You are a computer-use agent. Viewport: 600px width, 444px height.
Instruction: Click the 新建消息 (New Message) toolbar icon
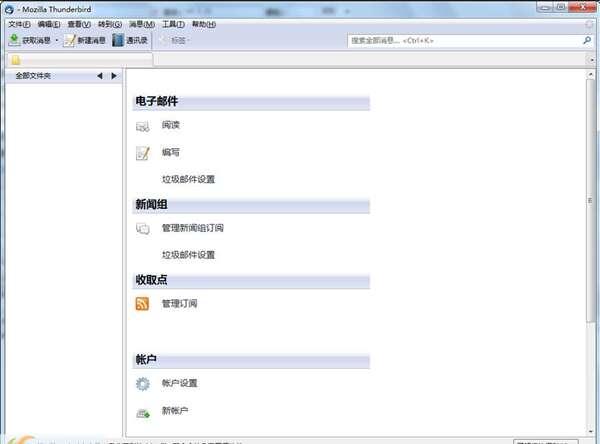click(69, 40)
